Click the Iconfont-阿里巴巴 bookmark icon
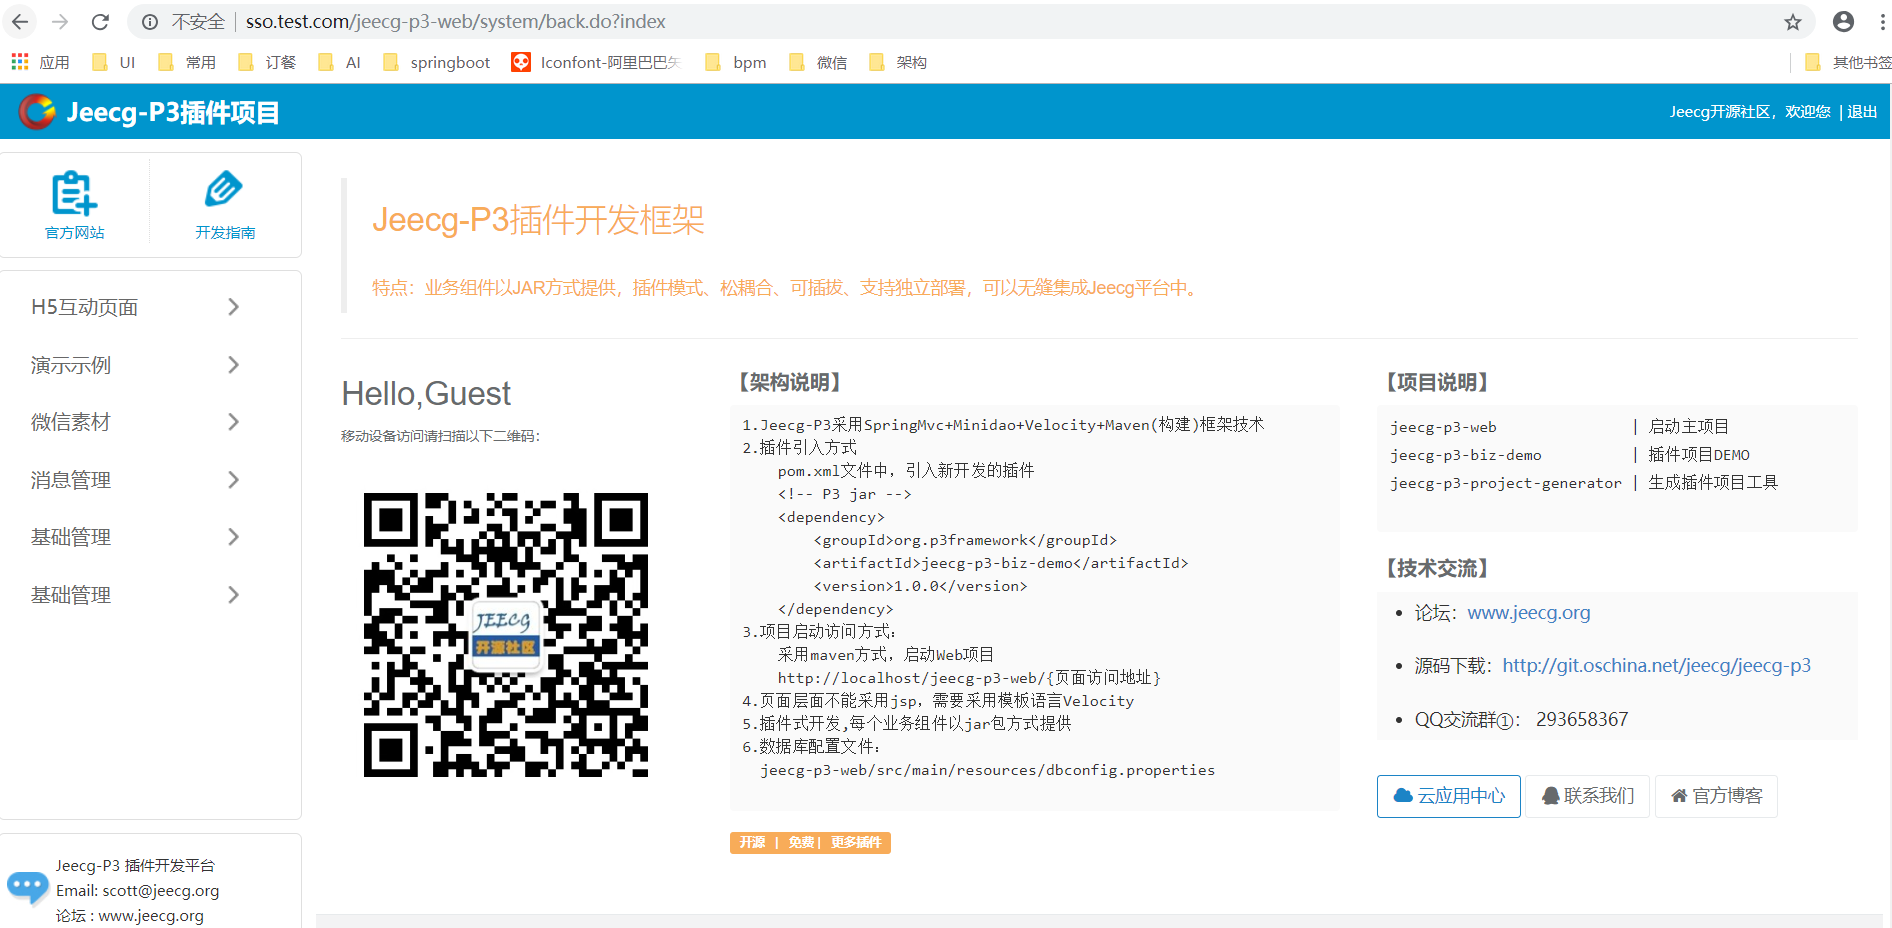1892x928 pixels. pyautogui.click(x=521, y=62)
